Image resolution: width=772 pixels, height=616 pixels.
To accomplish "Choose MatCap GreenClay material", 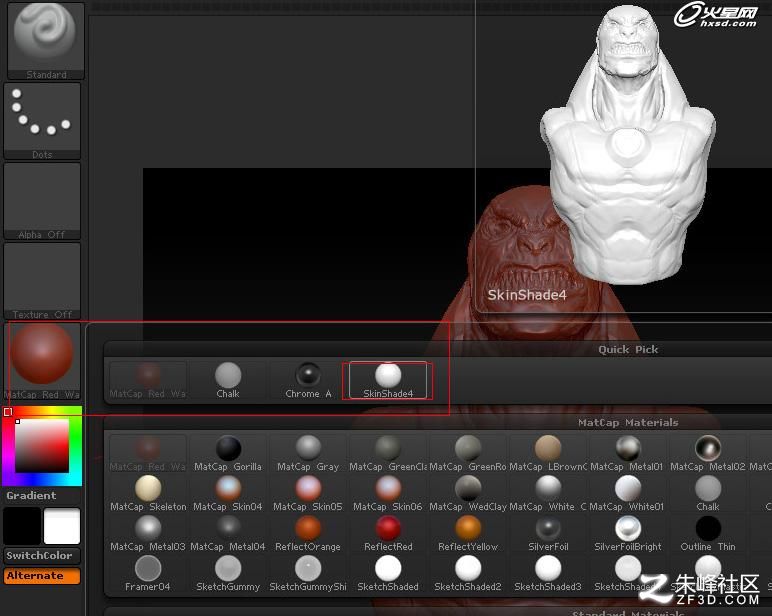I will pos(388,453).
